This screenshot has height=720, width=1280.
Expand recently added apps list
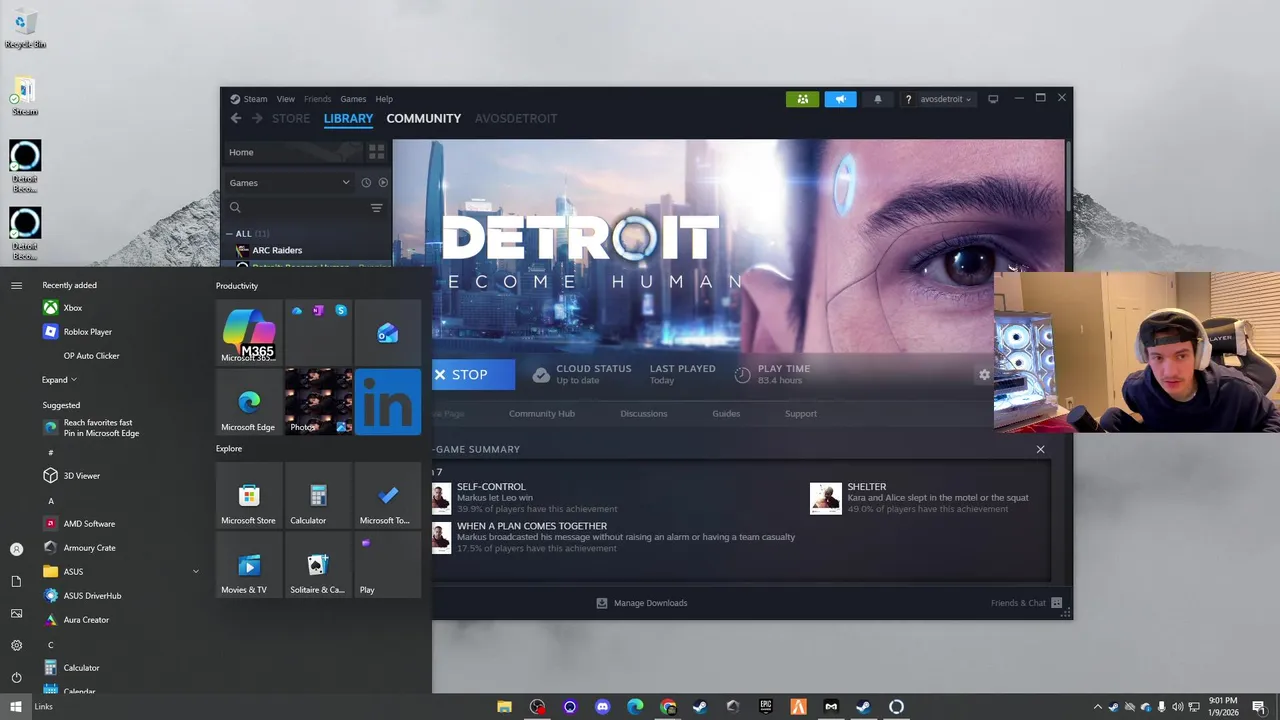59,380
